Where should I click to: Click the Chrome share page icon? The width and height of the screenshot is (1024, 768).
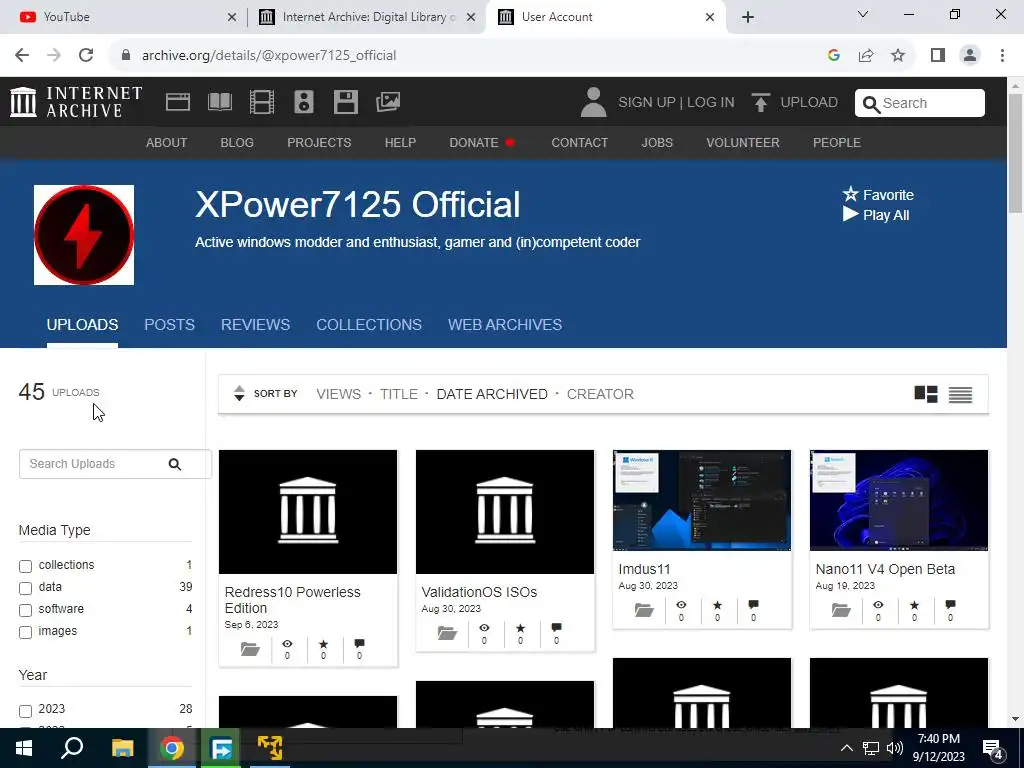pyautogui.click(x=866, y=56)
